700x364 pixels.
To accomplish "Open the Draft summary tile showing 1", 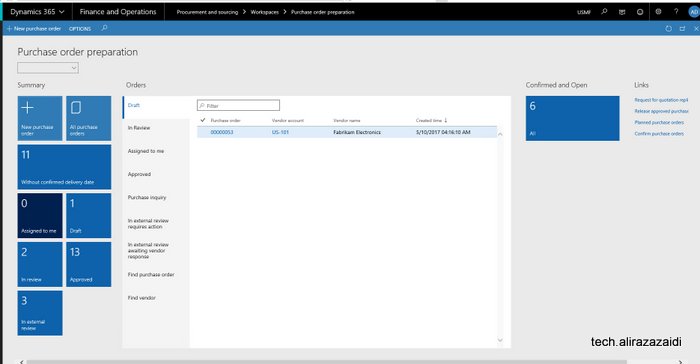I will (88, 216).
